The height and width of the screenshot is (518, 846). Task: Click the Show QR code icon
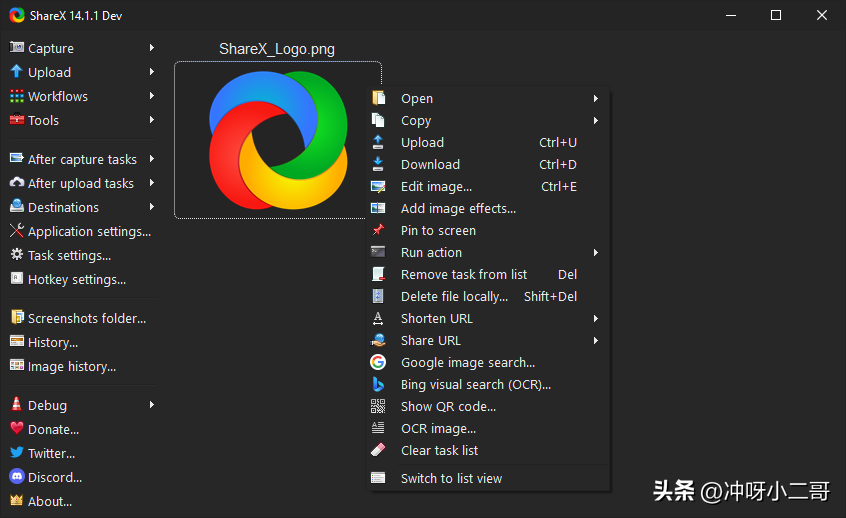[378, 406]
